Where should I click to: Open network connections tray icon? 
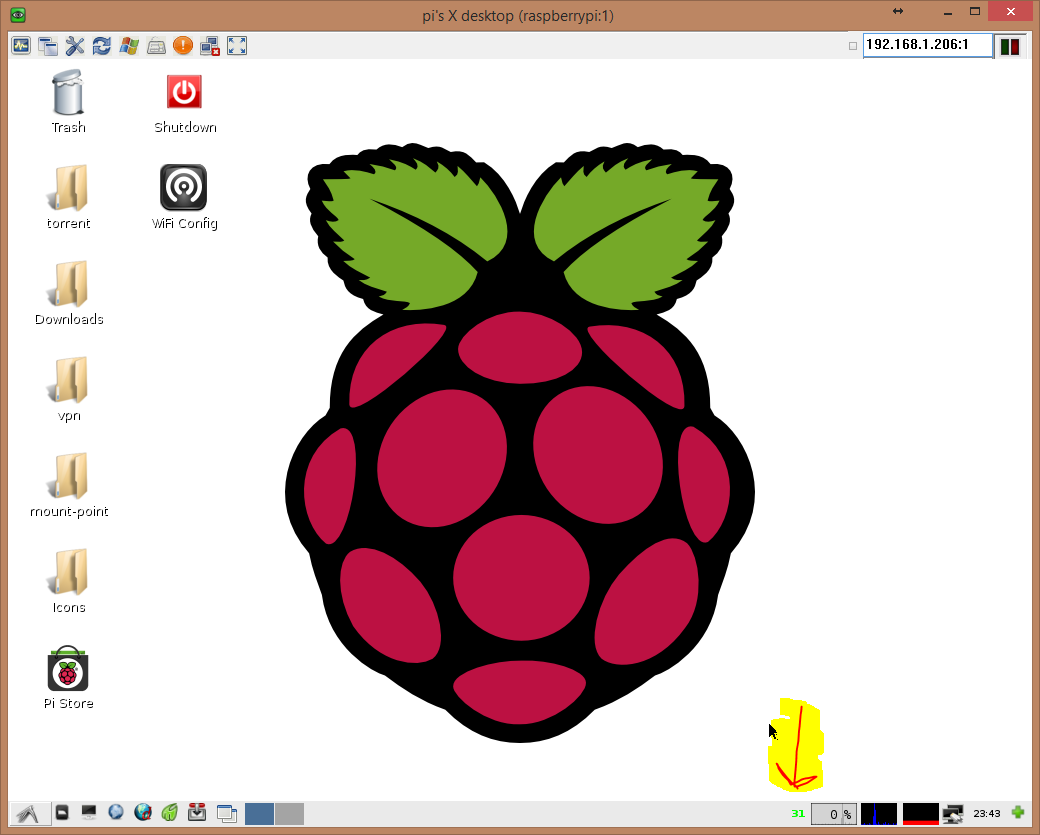[x=953, y=814]
